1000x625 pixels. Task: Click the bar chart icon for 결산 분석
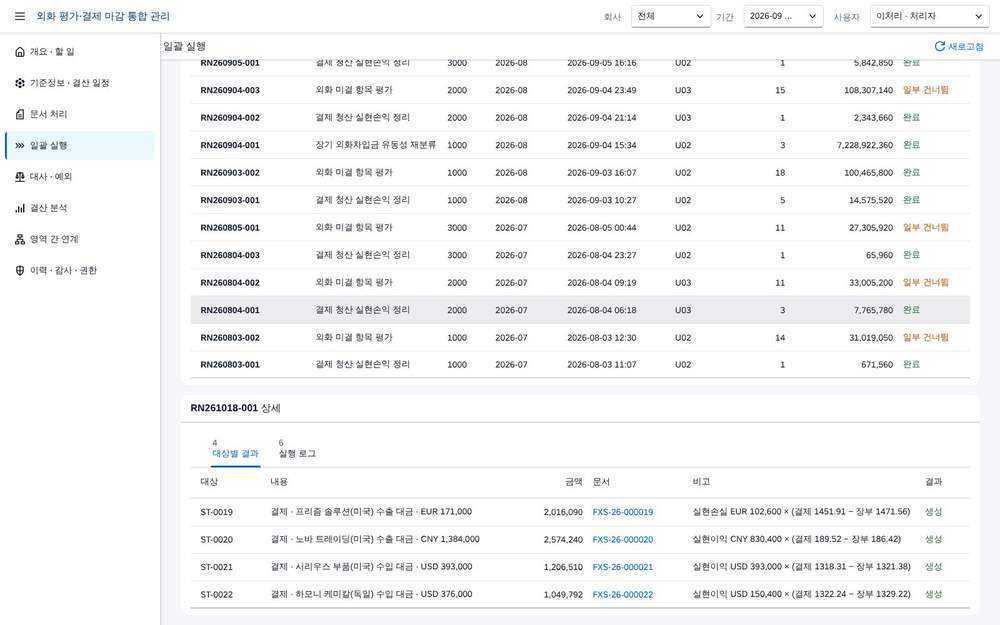click(x=20, y=208)
